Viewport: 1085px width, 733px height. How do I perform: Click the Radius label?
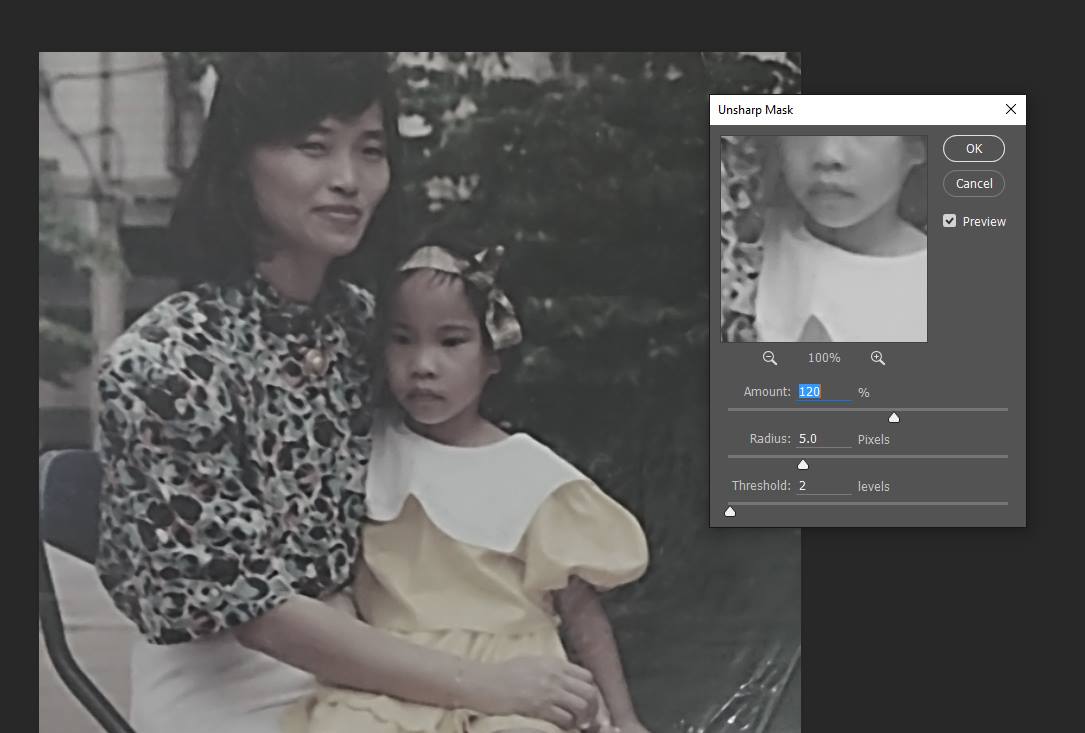(769, 439)
